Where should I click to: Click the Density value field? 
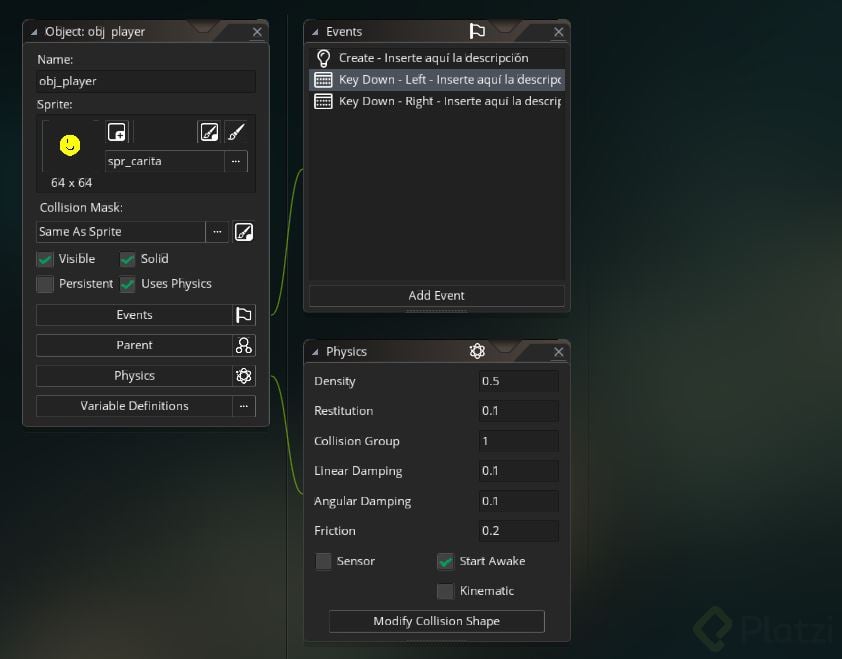point(518,381)
